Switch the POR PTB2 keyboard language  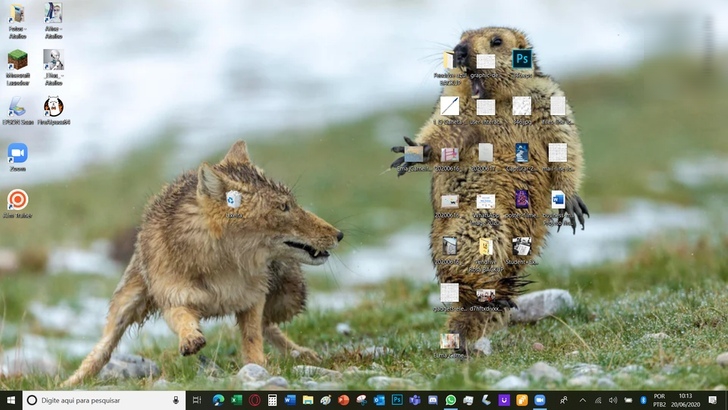pos(659,400)
